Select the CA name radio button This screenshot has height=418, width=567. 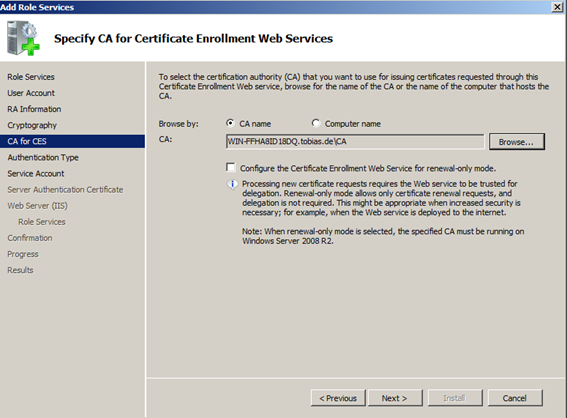pyautogui.click(x=230, y=123)
